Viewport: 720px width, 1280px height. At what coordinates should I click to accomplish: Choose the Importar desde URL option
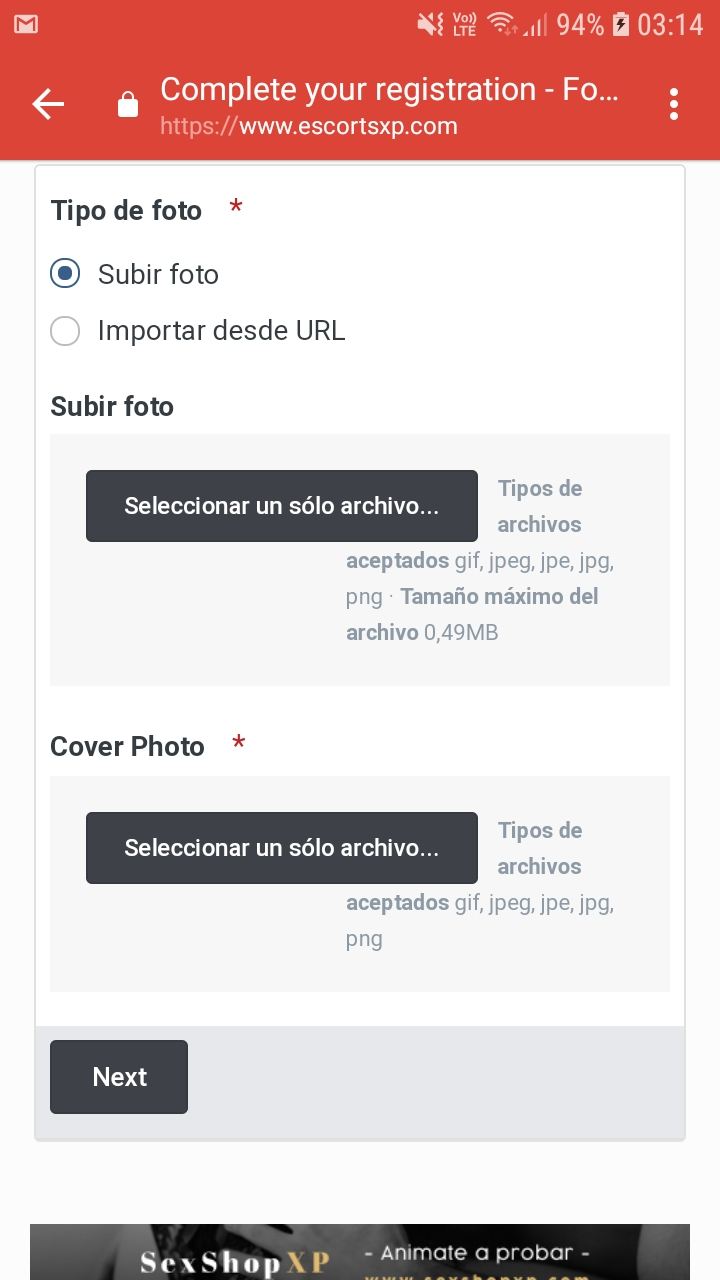65,331
